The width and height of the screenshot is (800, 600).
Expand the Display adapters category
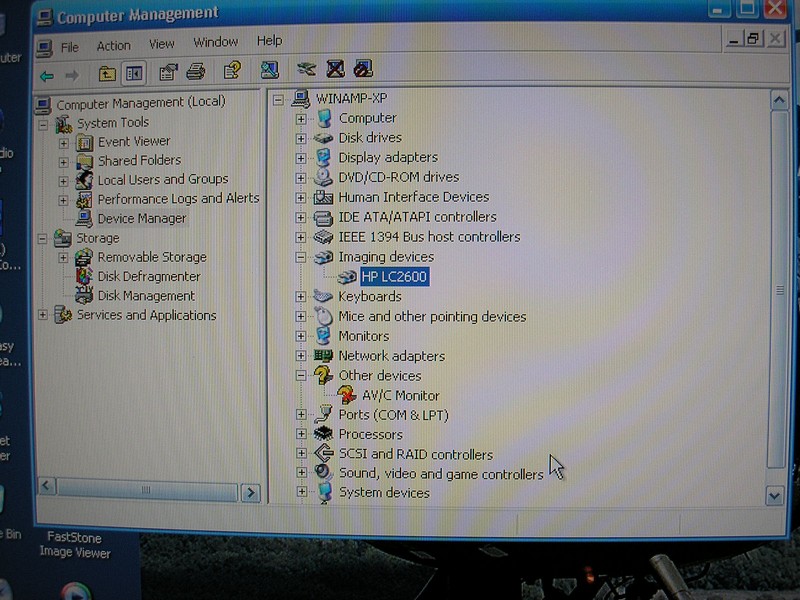[x=301, y=158]
